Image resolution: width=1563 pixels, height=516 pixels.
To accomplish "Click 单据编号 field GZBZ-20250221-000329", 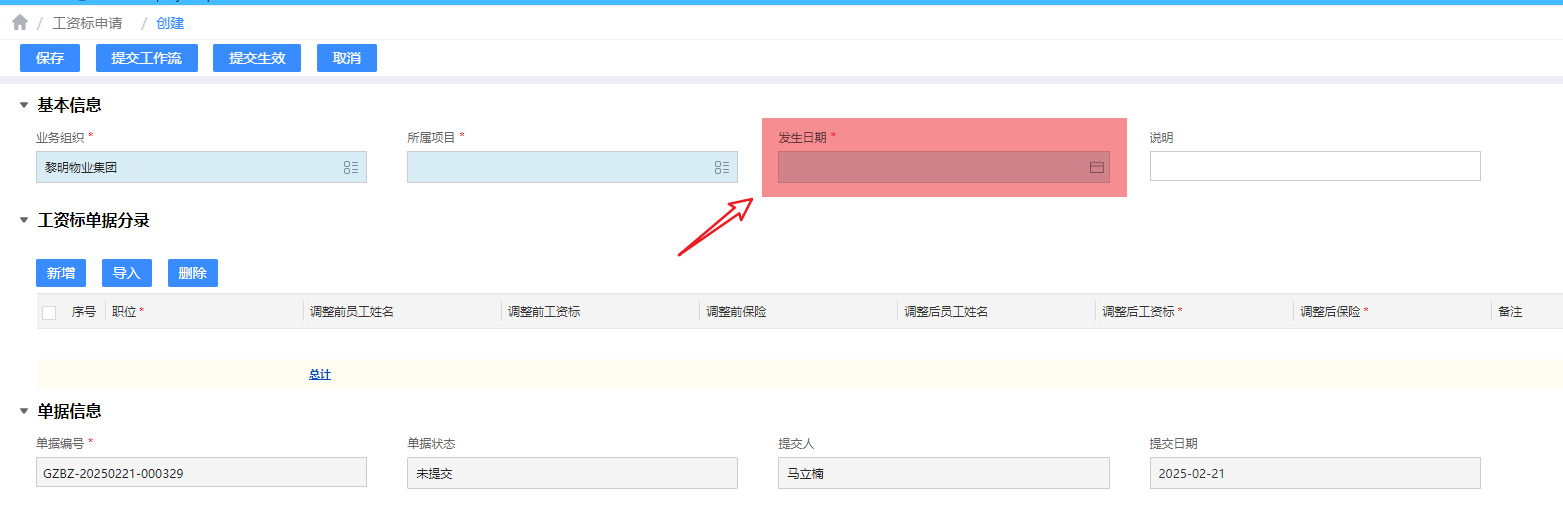I will coord(202,473).
